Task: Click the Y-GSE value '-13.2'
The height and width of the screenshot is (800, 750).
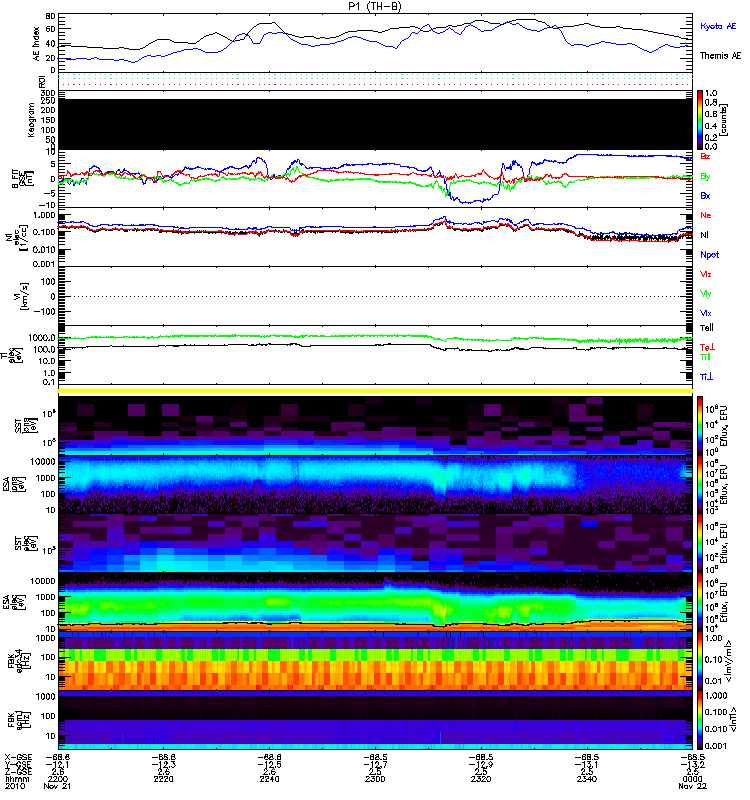Action: (692, 765)
